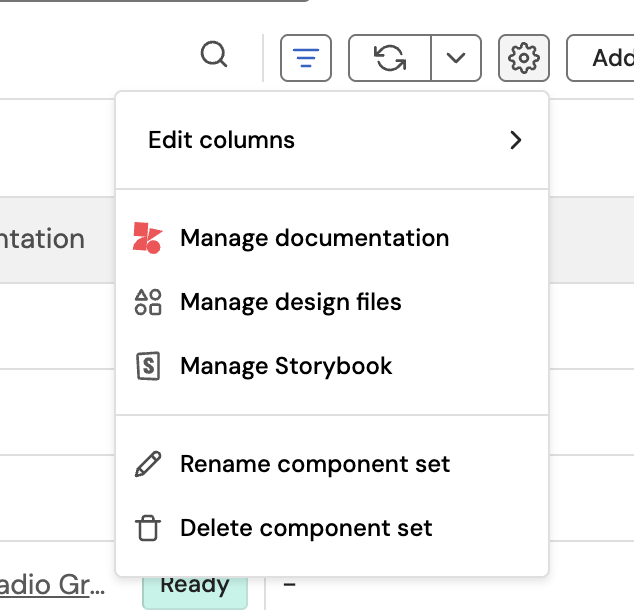Expand the dropdown arrow beside the sync button
634x610 pixels.
pos(456,58)
